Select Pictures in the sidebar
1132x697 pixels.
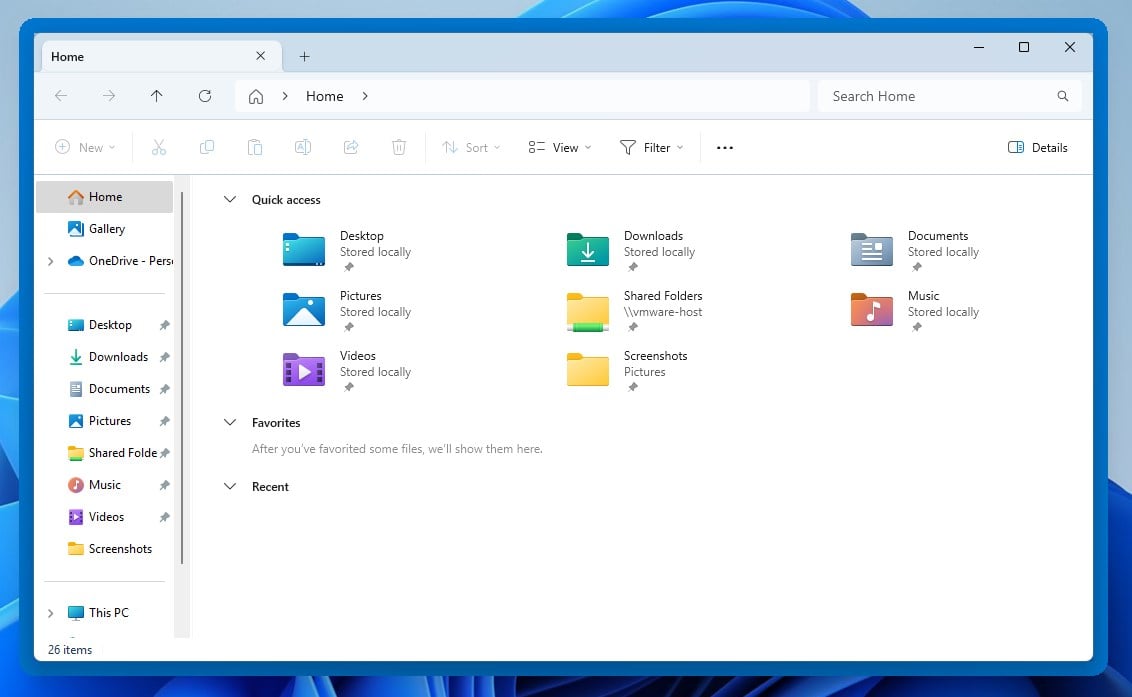[x=105, y=420]
